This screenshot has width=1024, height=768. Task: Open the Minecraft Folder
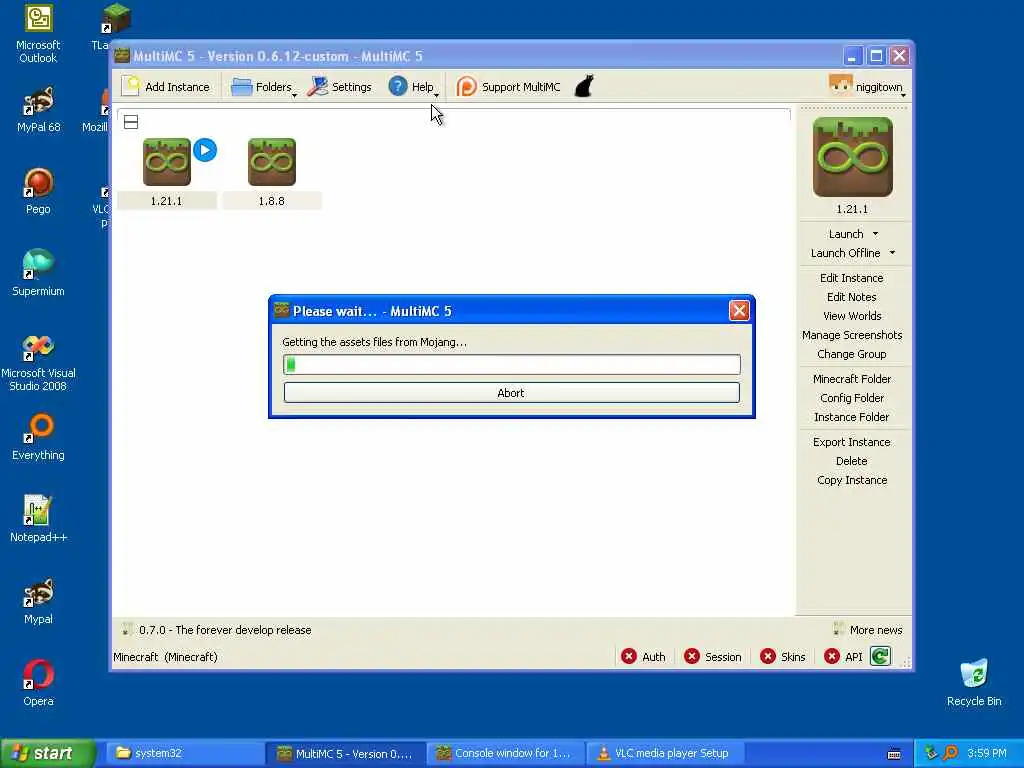point(852,379)
